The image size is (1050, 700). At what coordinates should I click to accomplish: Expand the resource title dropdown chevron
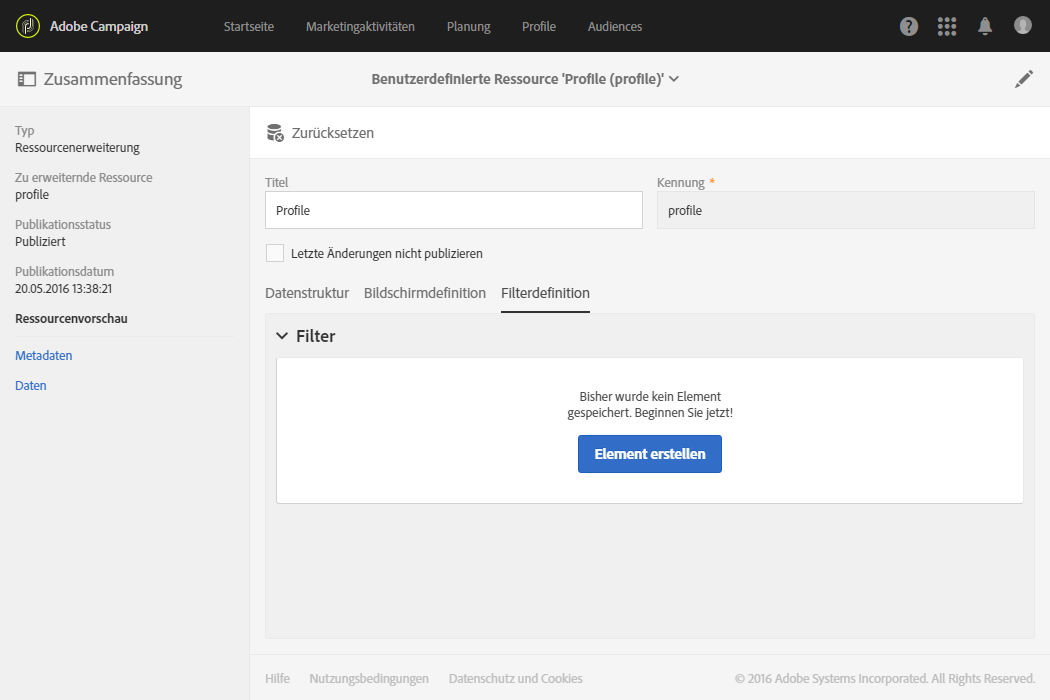pos(674,80)
